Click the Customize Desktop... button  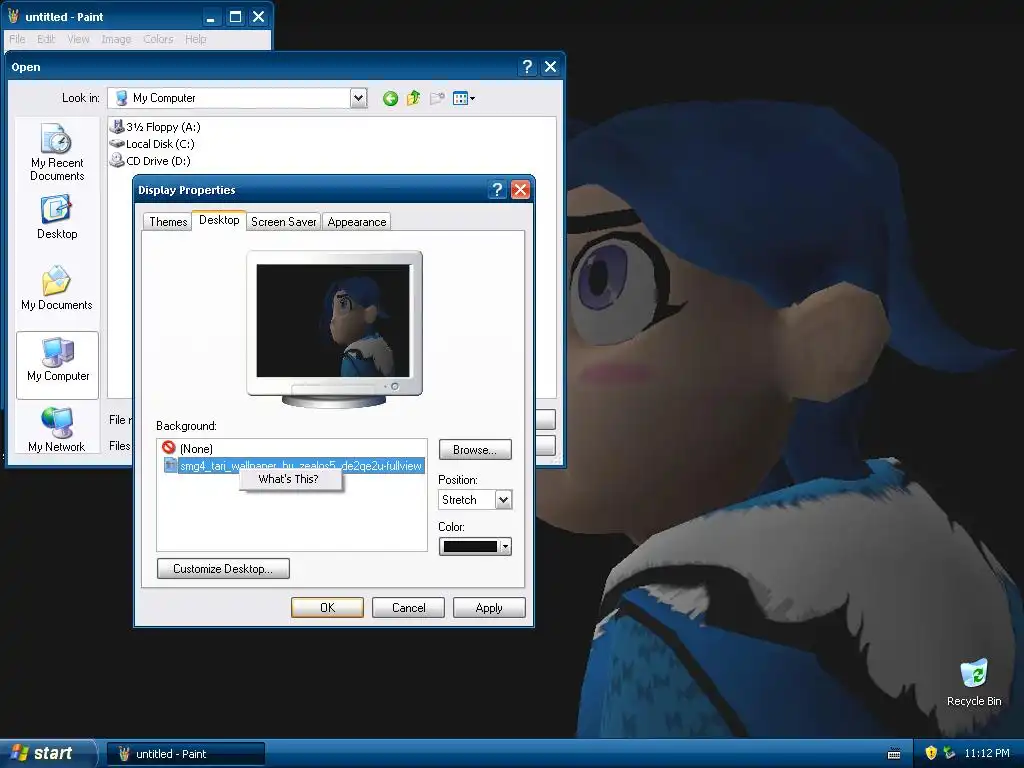tap(223, 569)
